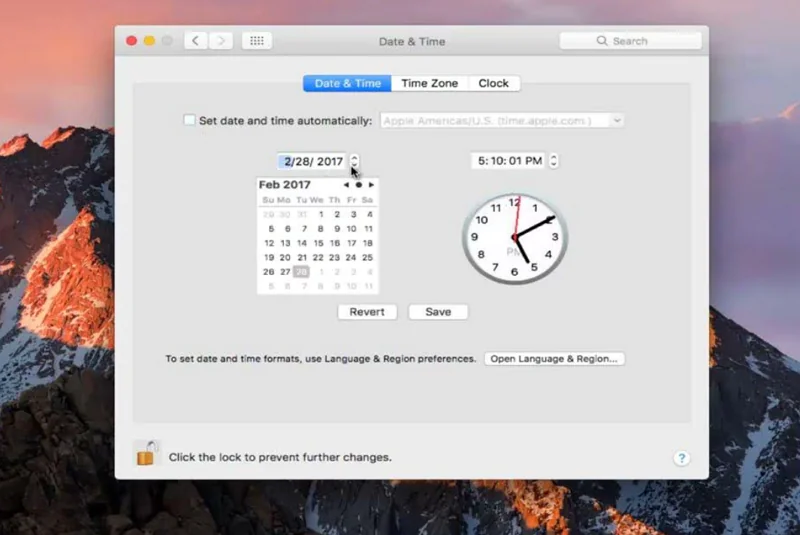The image size is (800, 535).
Task: Select February 12 in the calendar
Action: 269,243
